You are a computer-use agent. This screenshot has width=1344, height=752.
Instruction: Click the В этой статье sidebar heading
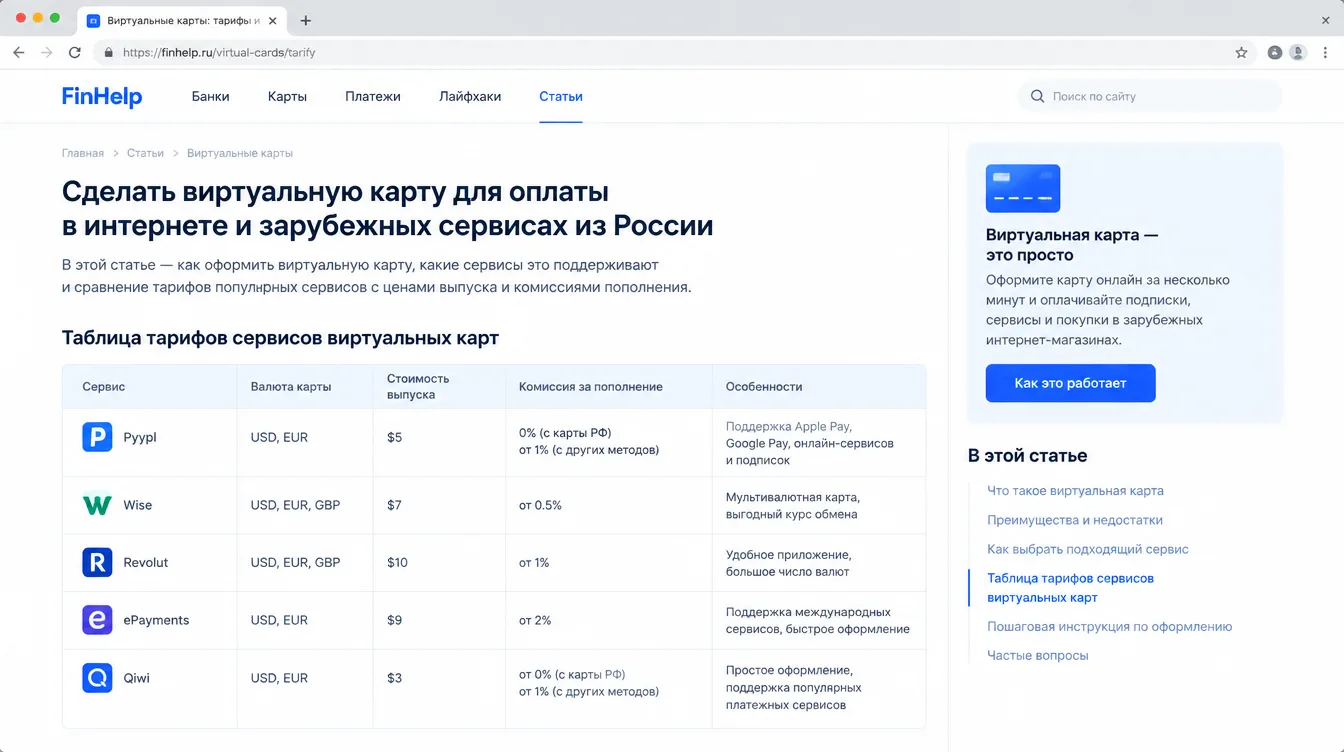1027,456
